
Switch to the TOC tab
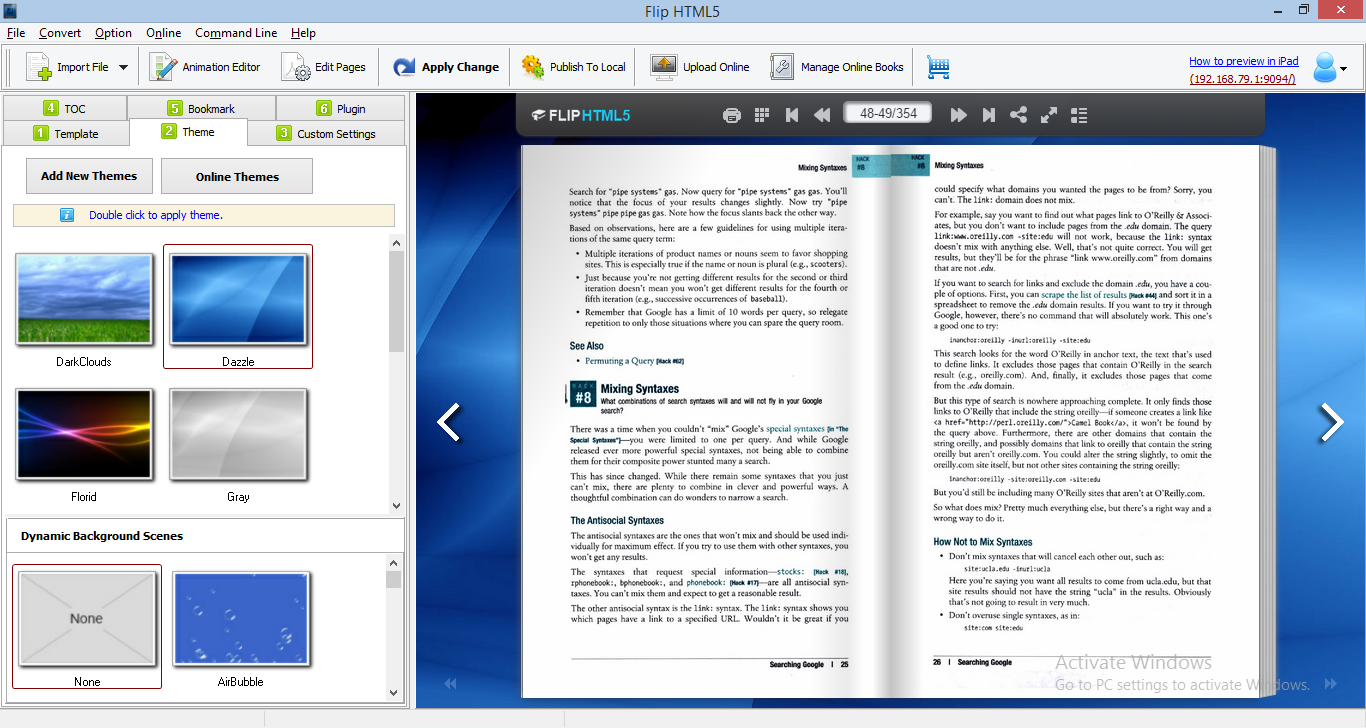tap(65, 108)
